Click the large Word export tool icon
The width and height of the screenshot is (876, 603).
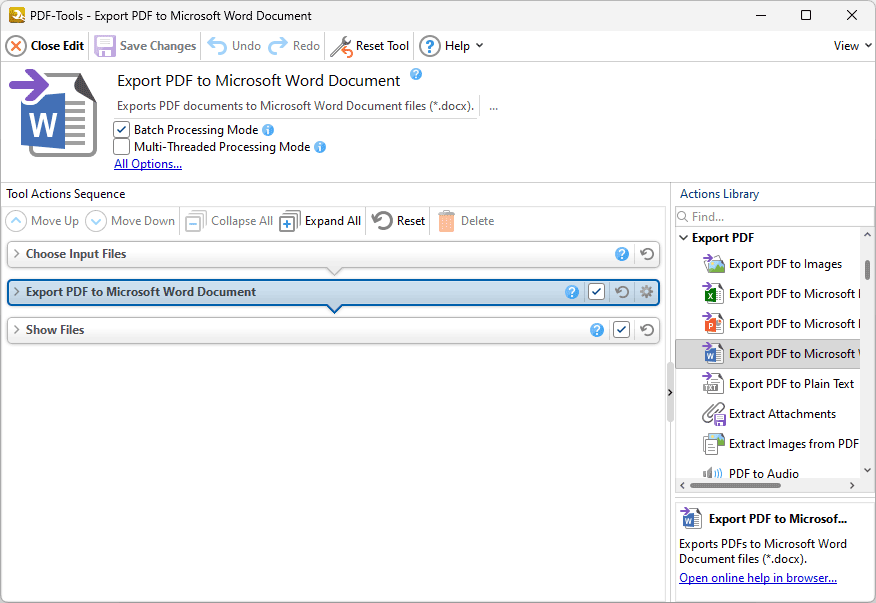point(53,112)
